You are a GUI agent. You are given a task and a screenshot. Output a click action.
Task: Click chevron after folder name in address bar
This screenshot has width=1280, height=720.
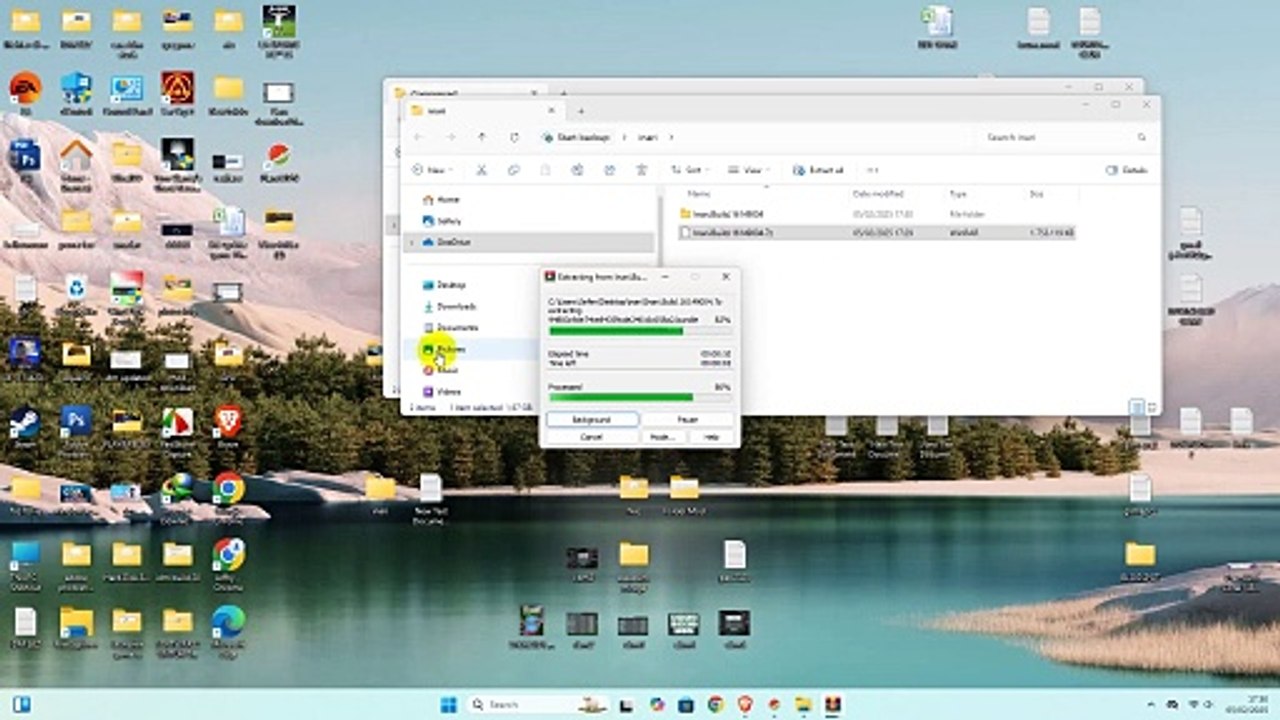(x=671, y=137)
